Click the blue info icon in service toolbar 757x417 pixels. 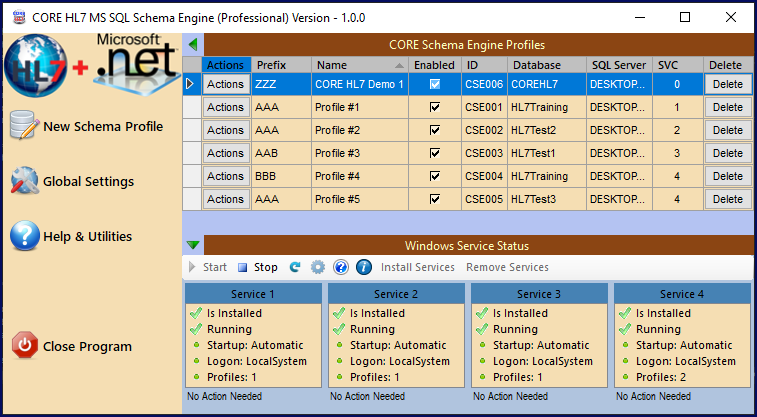pos(364,267)
